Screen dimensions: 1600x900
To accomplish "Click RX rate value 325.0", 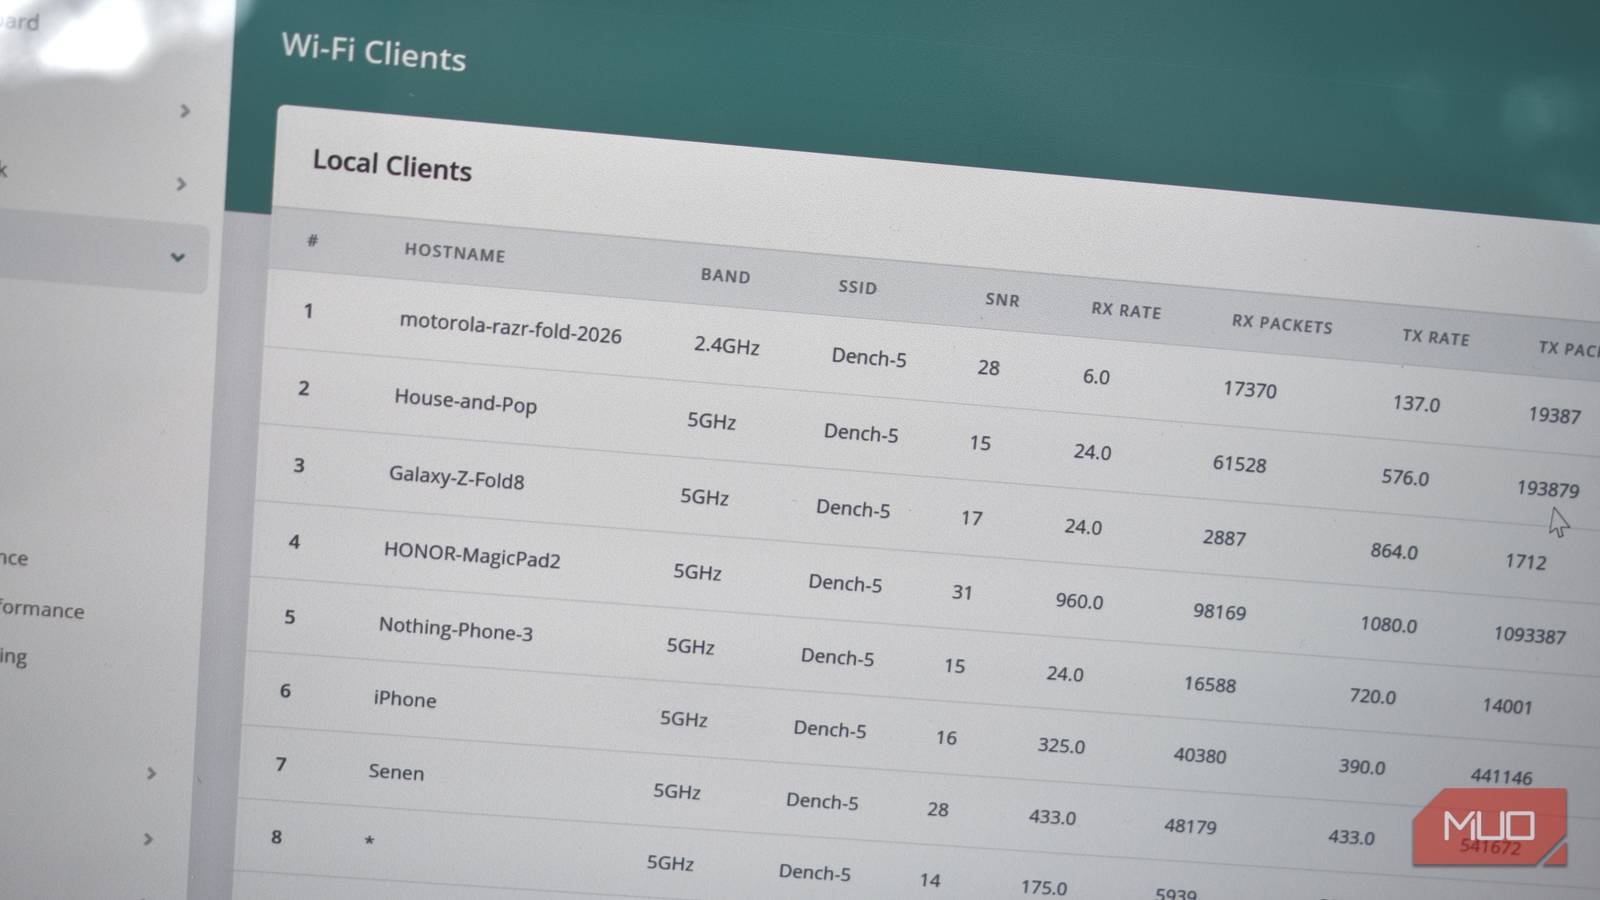I will click(1061, 745).
